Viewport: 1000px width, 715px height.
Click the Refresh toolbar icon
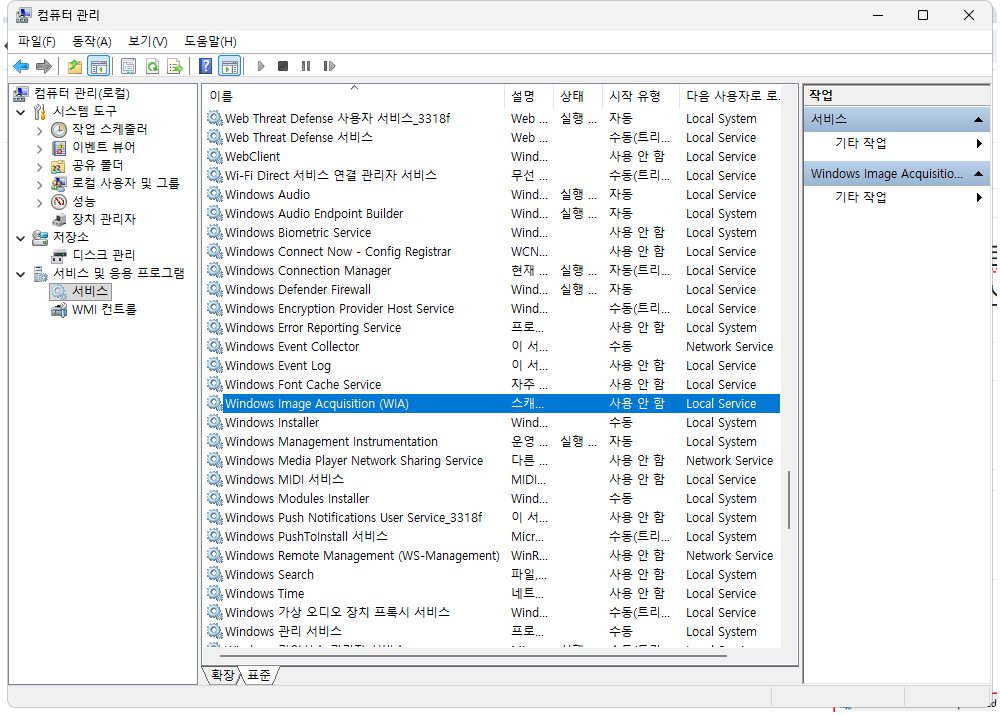152,66
